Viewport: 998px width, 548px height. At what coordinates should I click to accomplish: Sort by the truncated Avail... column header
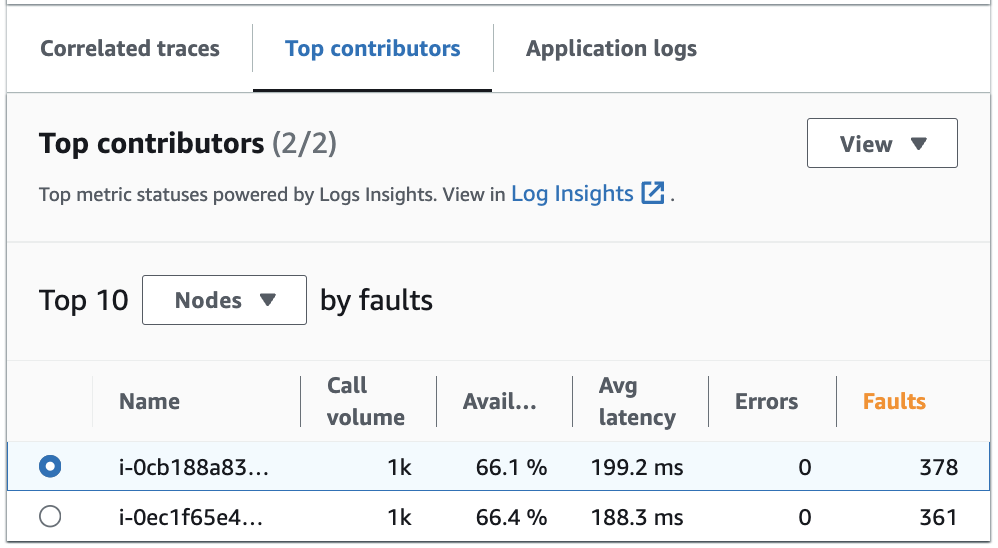click(500, 402)
